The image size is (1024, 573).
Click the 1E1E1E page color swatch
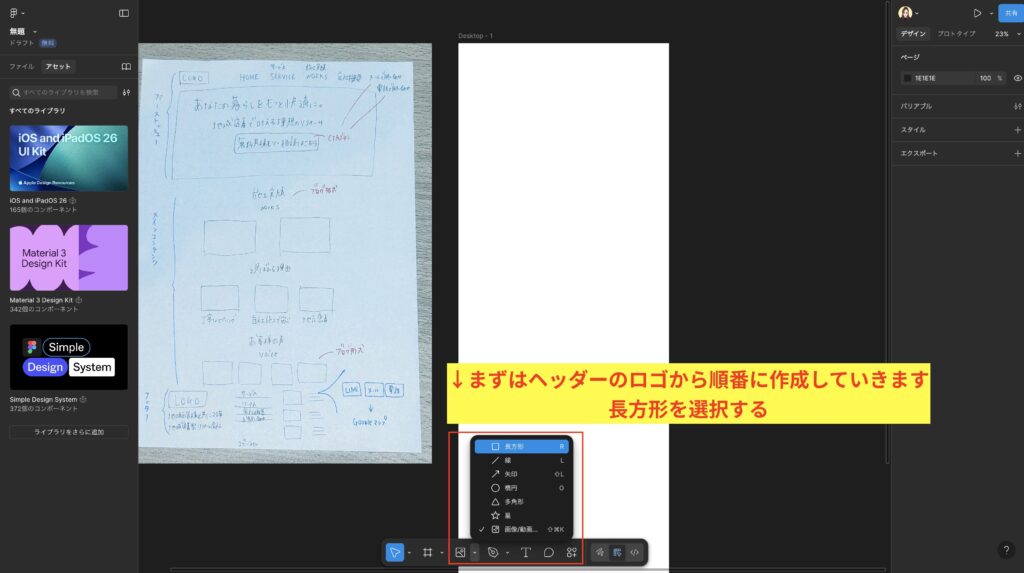pos(907,78)
